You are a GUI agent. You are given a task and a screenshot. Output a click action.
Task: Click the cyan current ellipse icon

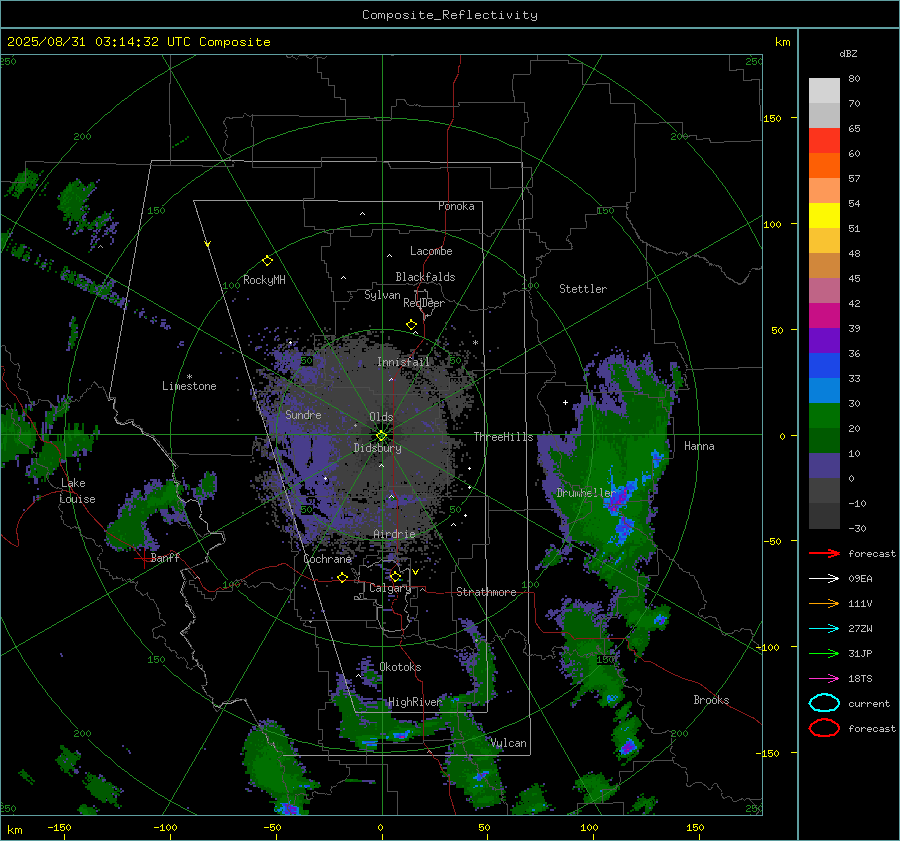(x=824, y=703)
